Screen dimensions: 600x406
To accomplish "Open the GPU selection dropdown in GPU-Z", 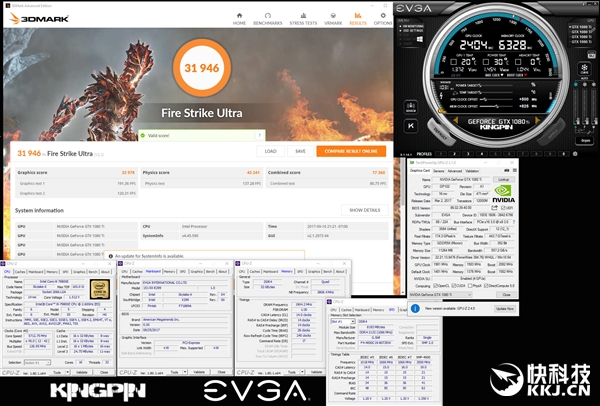I will 440,295.
